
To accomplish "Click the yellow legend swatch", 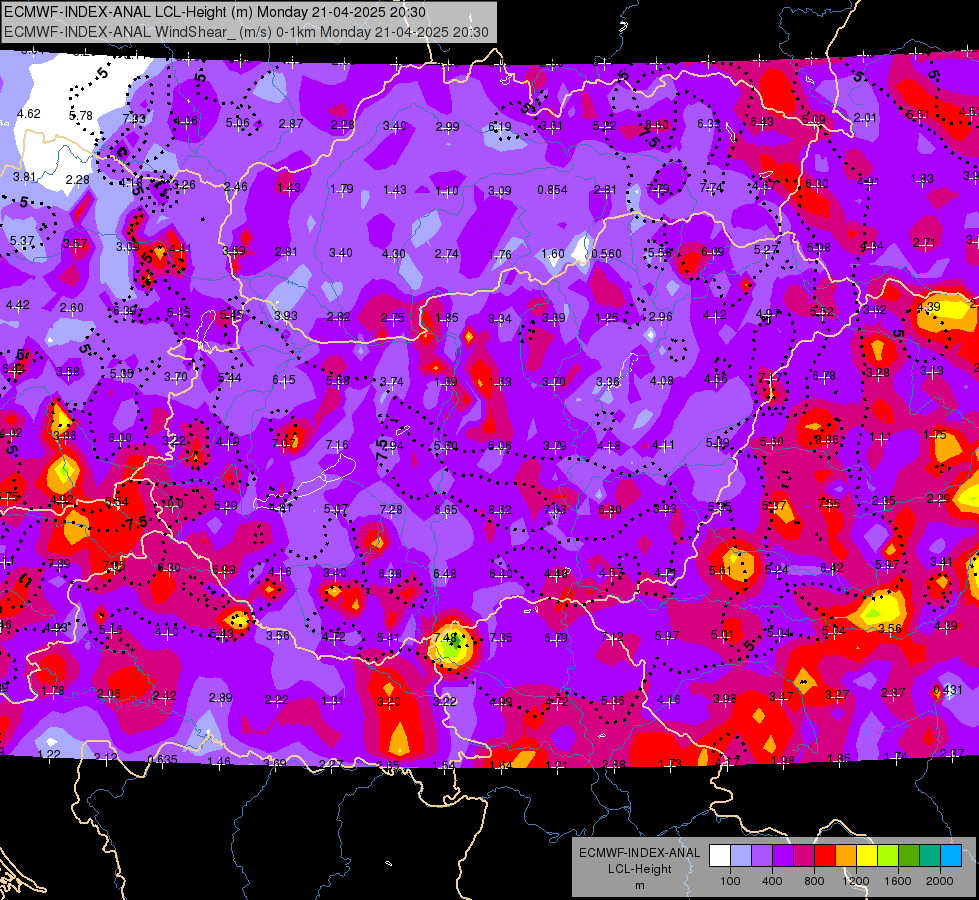I will (x=867, y=856).
